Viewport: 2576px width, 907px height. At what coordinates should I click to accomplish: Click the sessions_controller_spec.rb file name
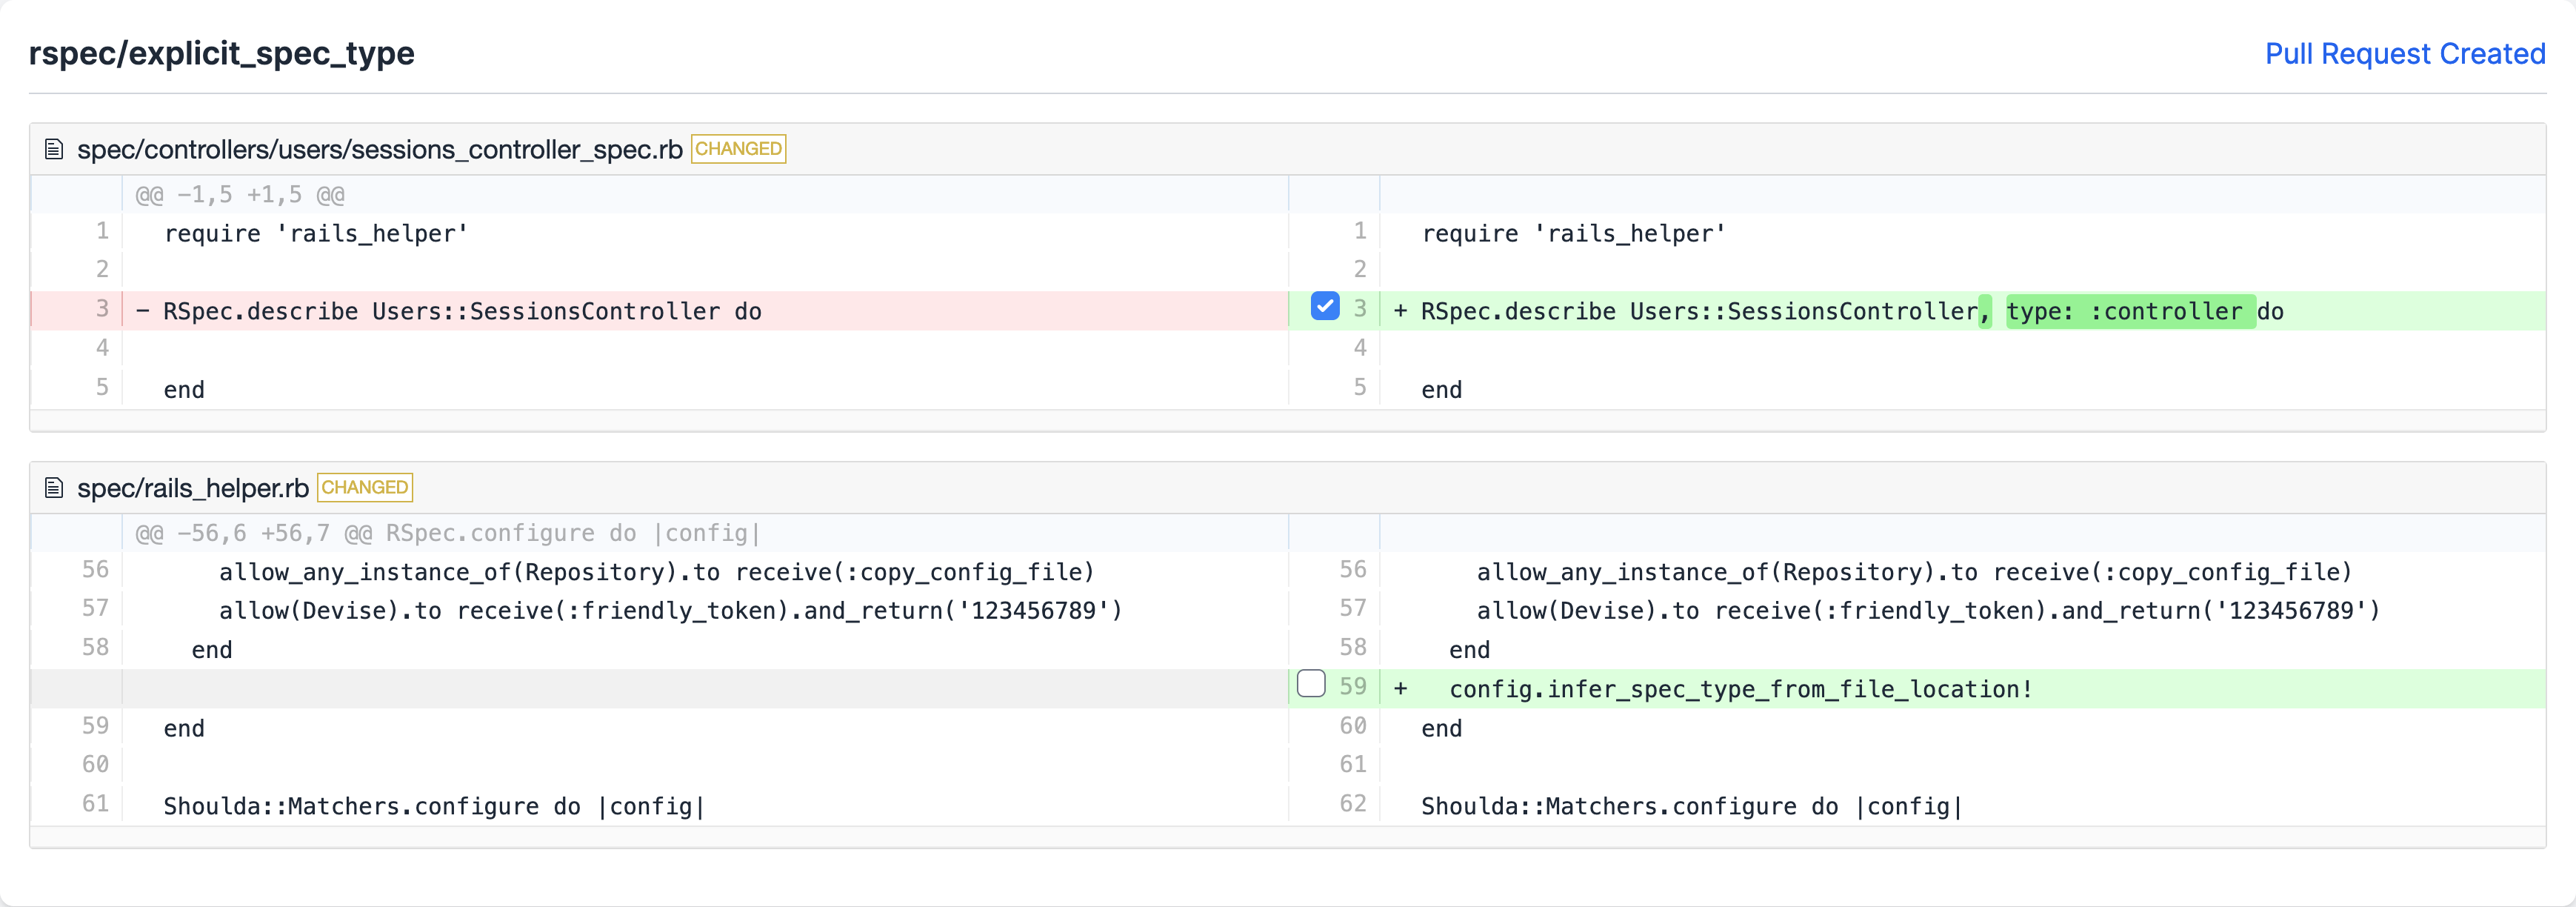pyautogui.click(x=380, y=149)
